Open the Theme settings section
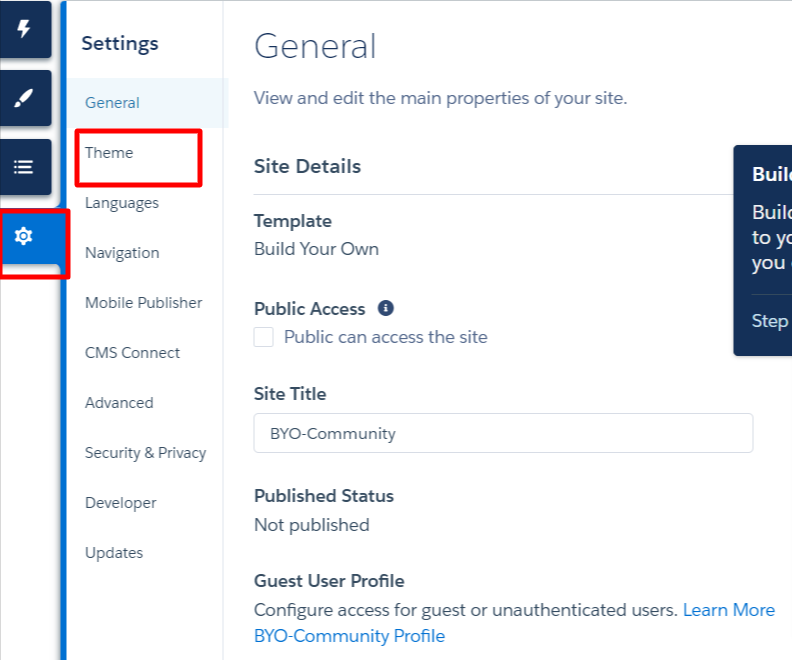This screenshot has height=660, width=792. [x=109, y=153]
